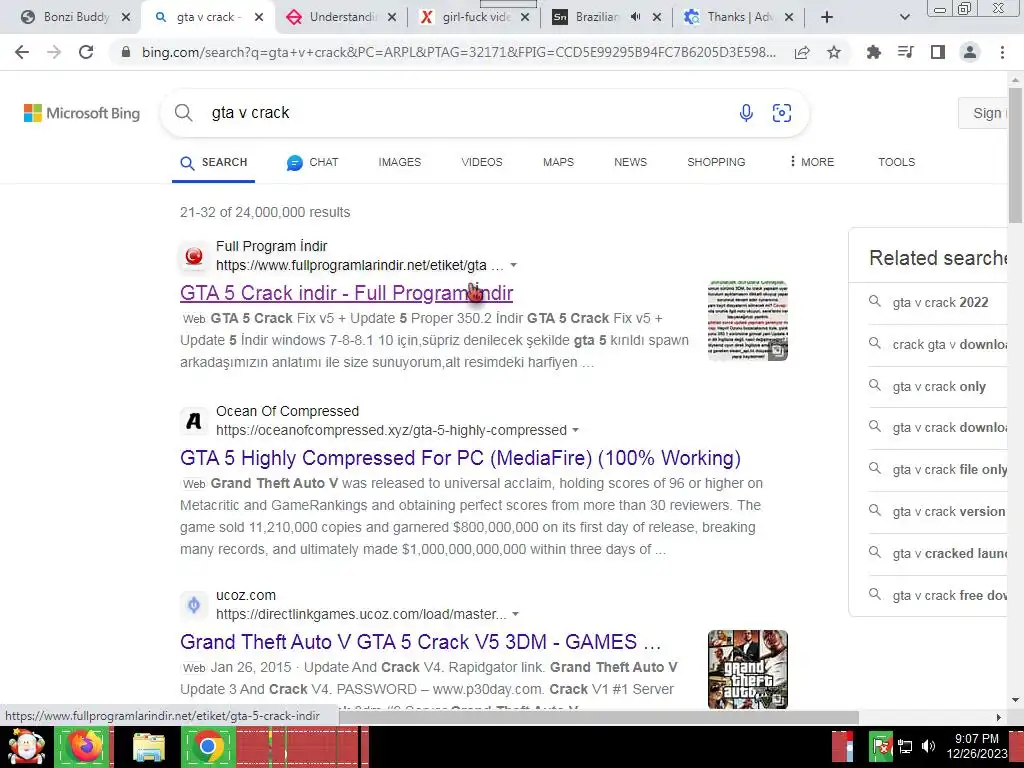Select the MAPS search tab
The height and width of the screenshot is (768, 1024).
pyautogui.click(x=558, y=162)
